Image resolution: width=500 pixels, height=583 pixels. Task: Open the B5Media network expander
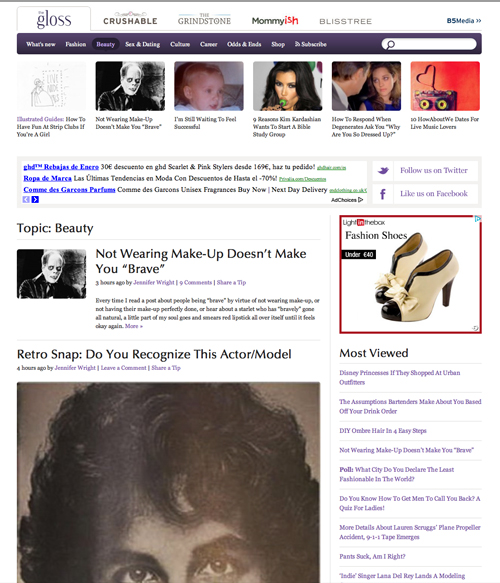pos(464,21)
